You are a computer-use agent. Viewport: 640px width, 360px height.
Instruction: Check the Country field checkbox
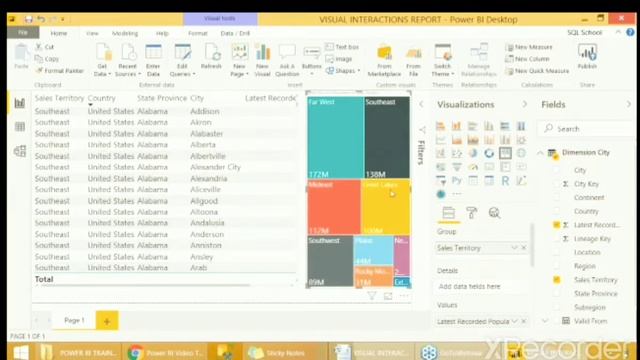(x=556, y=211)
